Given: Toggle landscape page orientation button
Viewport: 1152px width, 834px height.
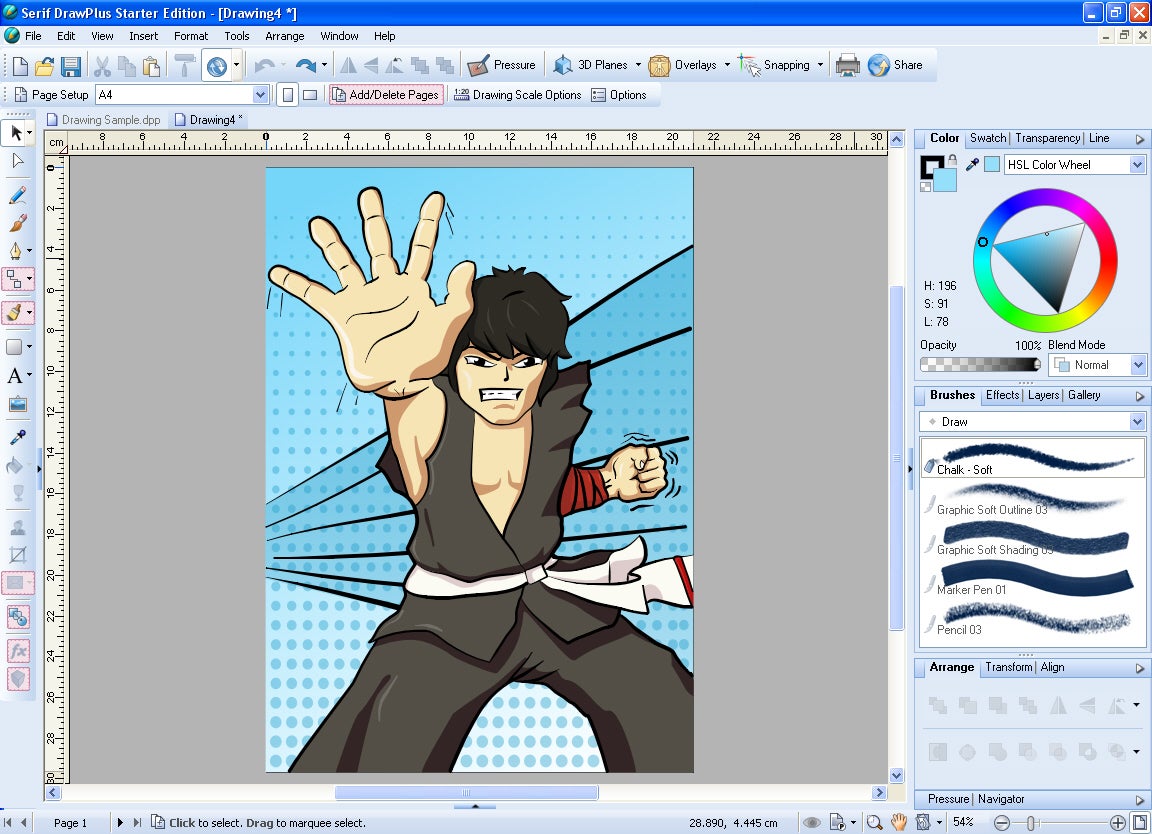Looking at the screenshot, I should [x=310, y=95].
